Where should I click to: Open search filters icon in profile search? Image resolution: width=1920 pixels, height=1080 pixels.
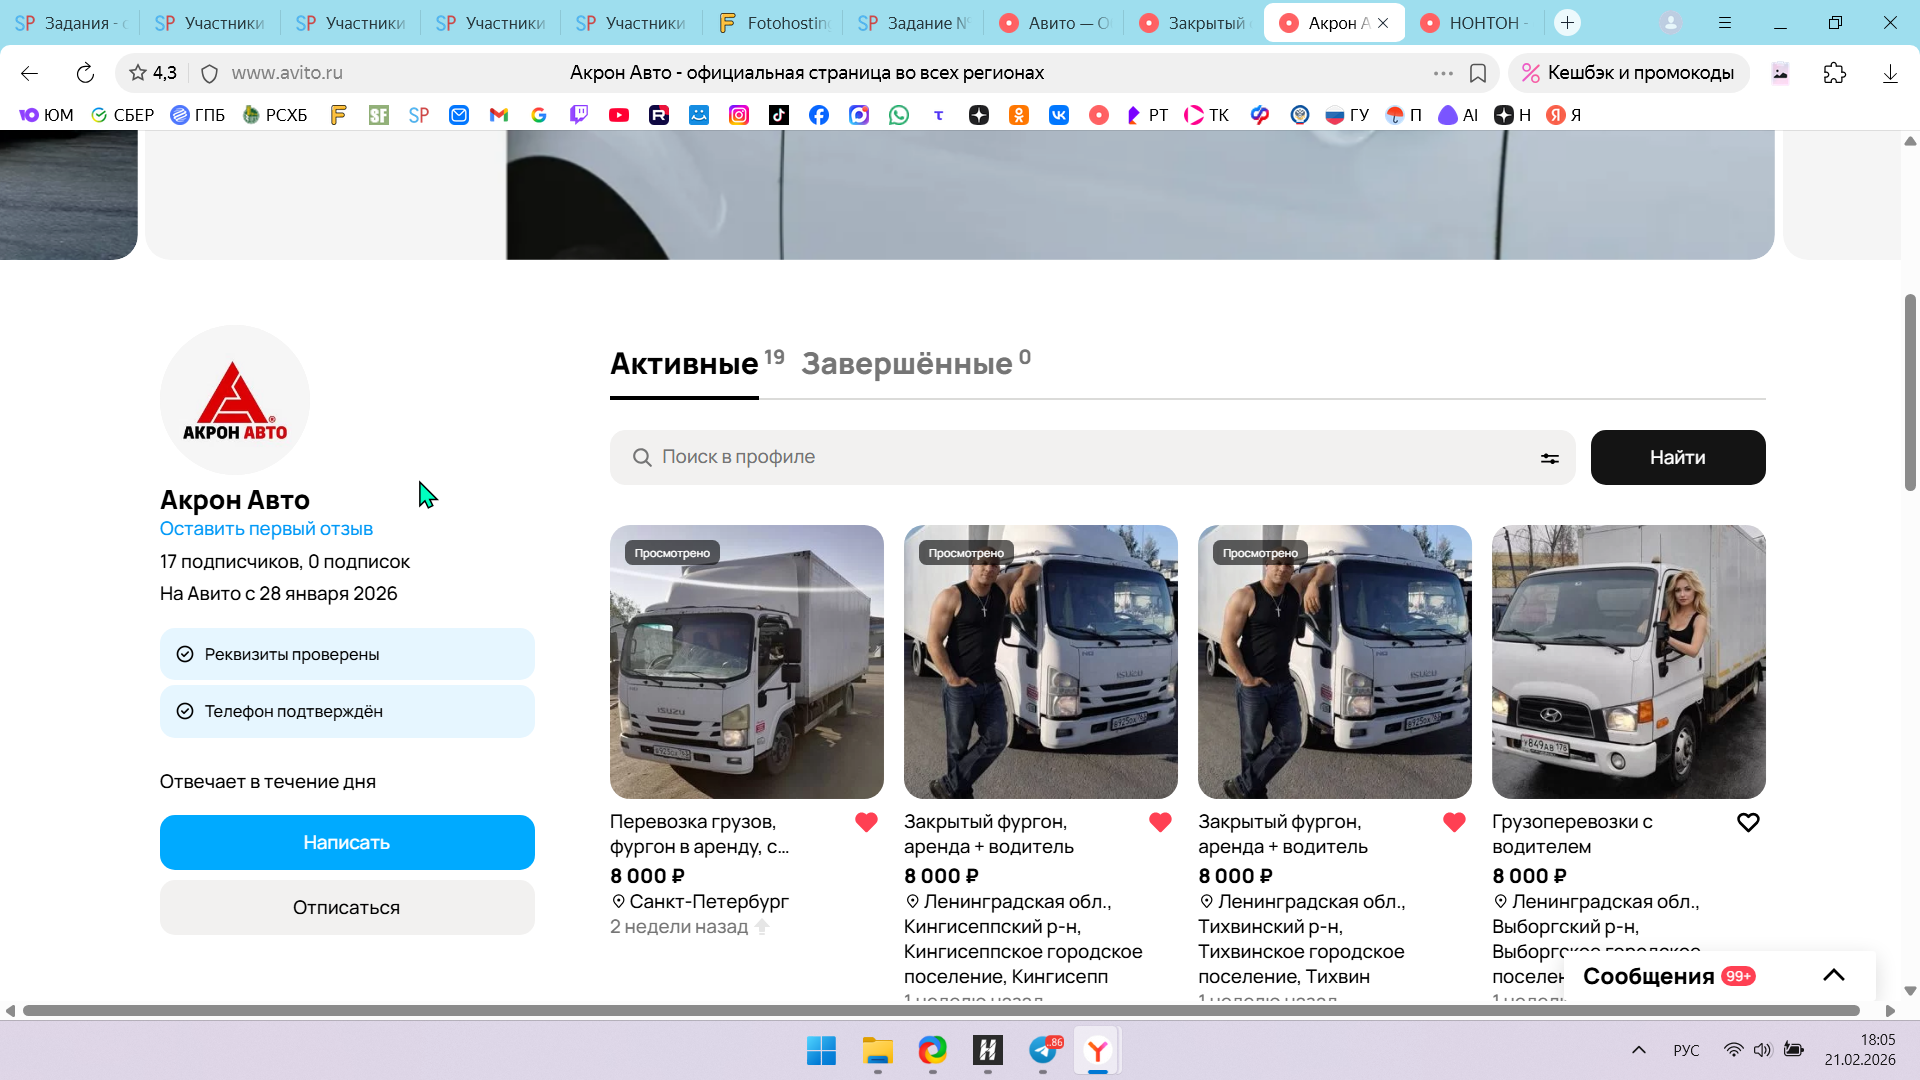[x=1549, y=458]
